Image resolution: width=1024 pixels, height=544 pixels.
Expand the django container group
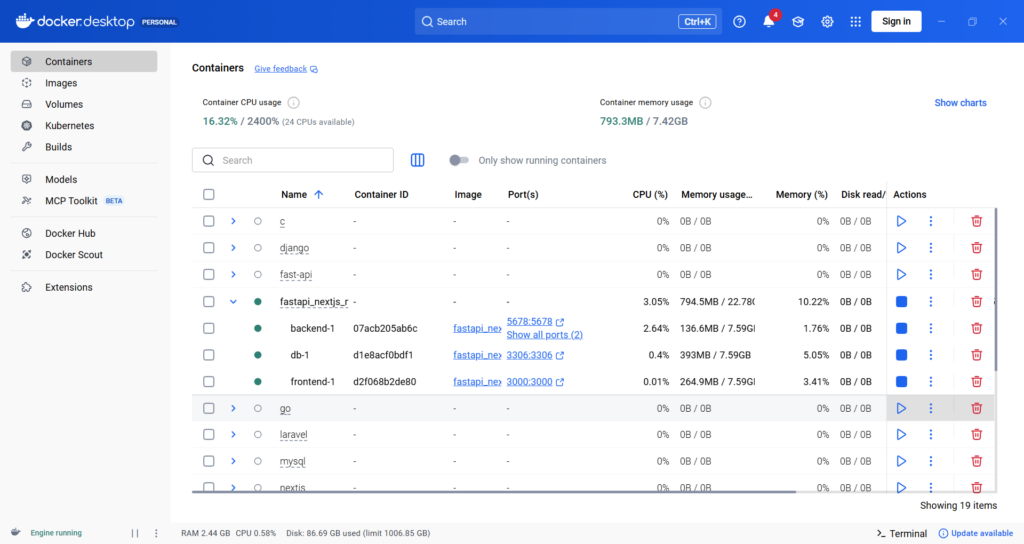pyautogui.click(x=233, y=248)
